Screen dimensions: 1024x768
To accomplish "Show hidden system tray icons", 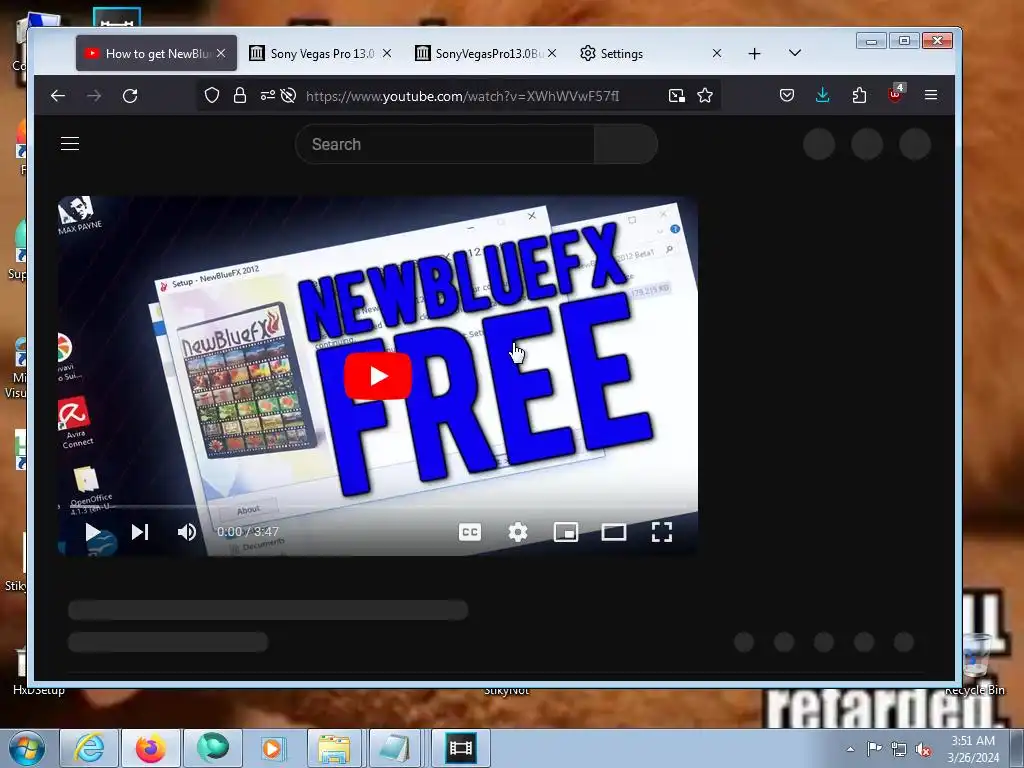I will 850,749.
